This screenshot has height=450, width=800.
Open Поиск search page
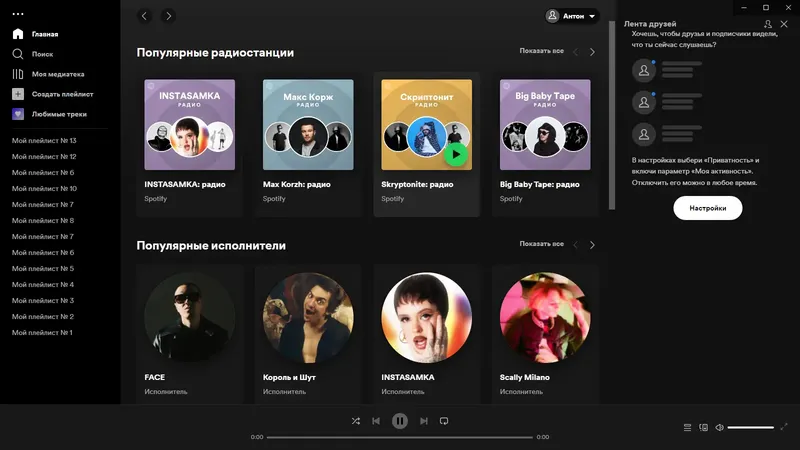[42, 54]
